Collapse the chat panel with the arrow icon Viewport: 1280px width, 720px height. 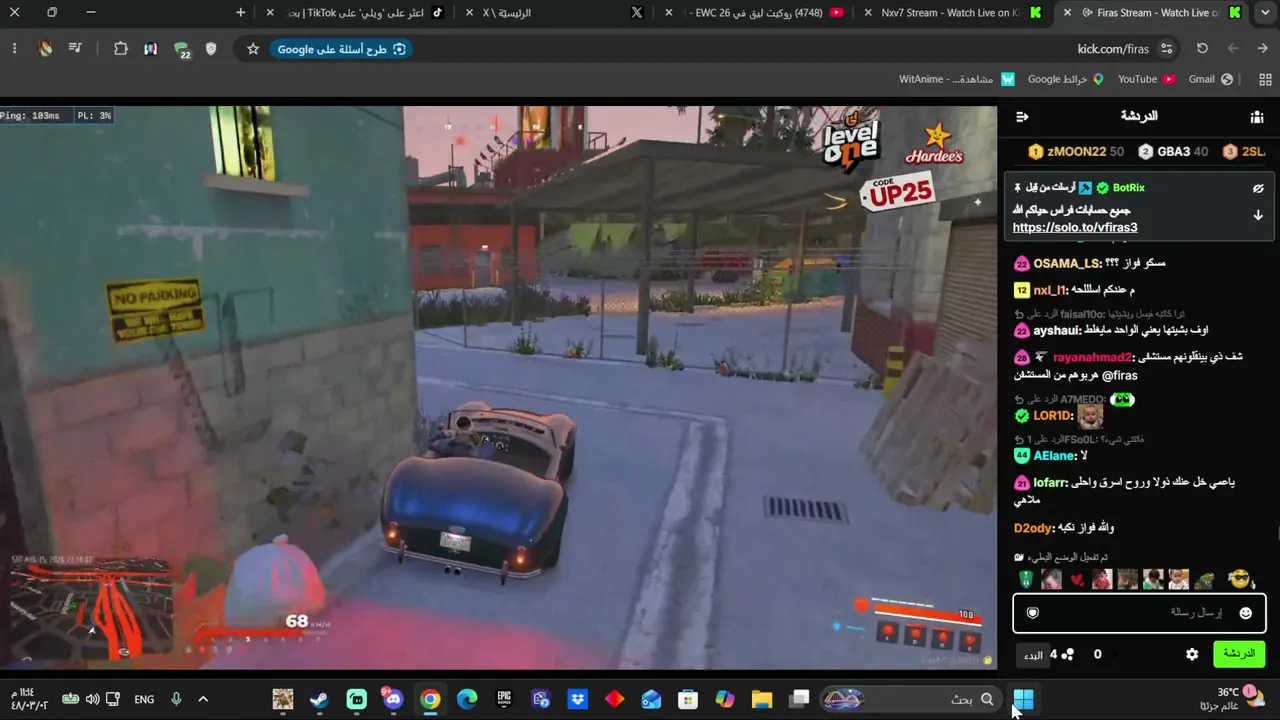1022,117
